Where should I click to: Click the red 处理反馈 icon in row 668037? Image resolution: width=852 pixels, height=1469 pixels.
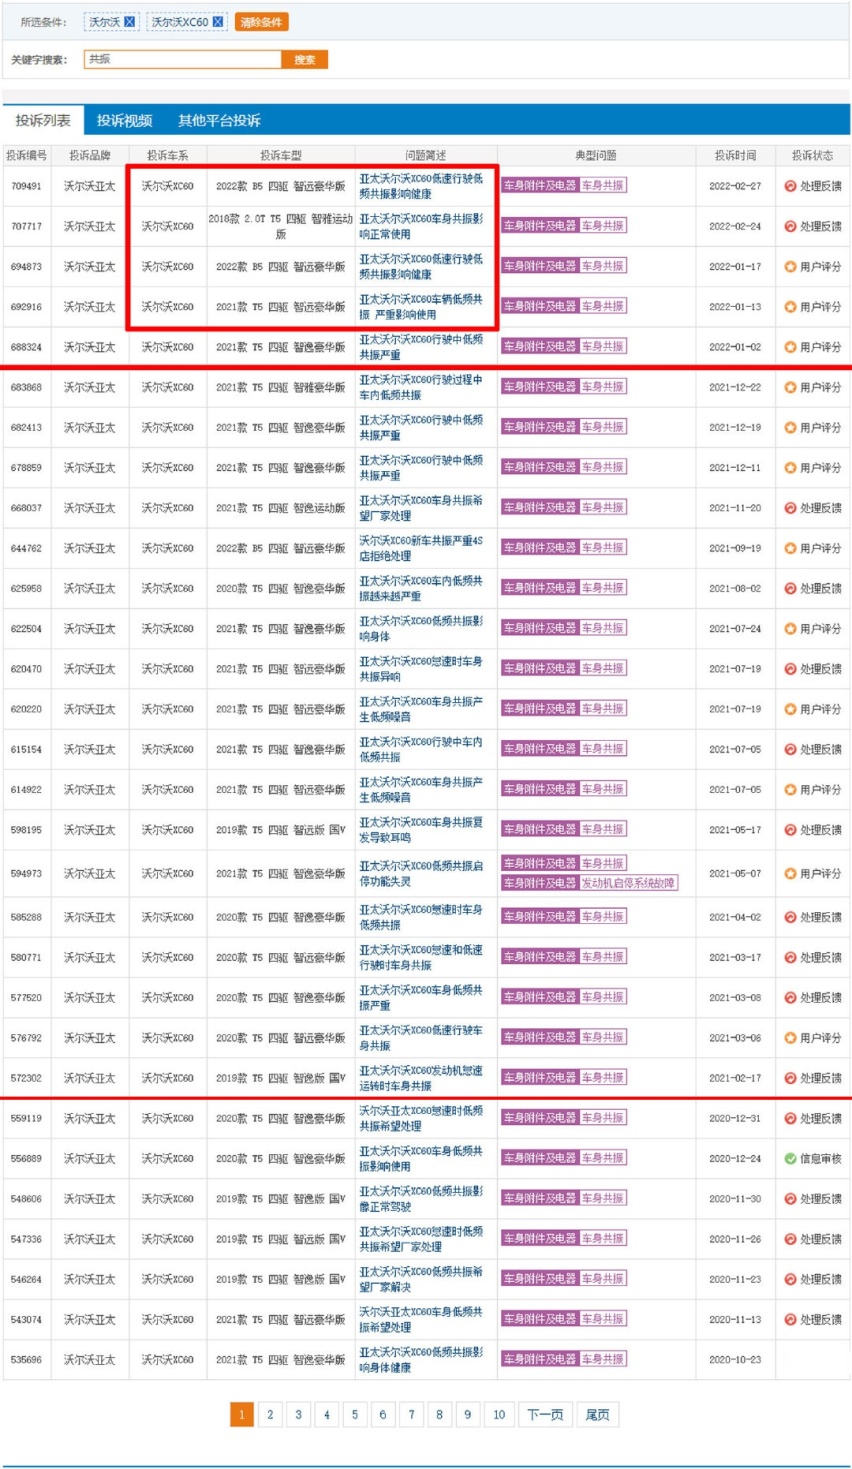(x=790, y=508)
